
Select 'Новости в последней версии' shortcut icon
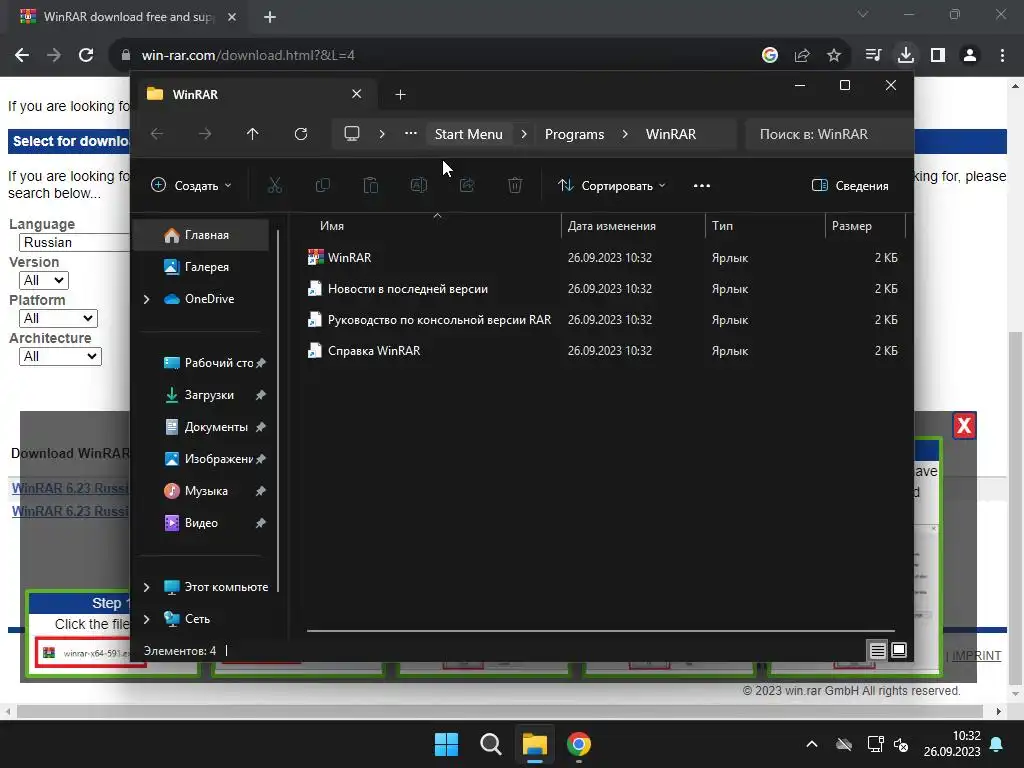pyautogui.click(x=315, y=288)
